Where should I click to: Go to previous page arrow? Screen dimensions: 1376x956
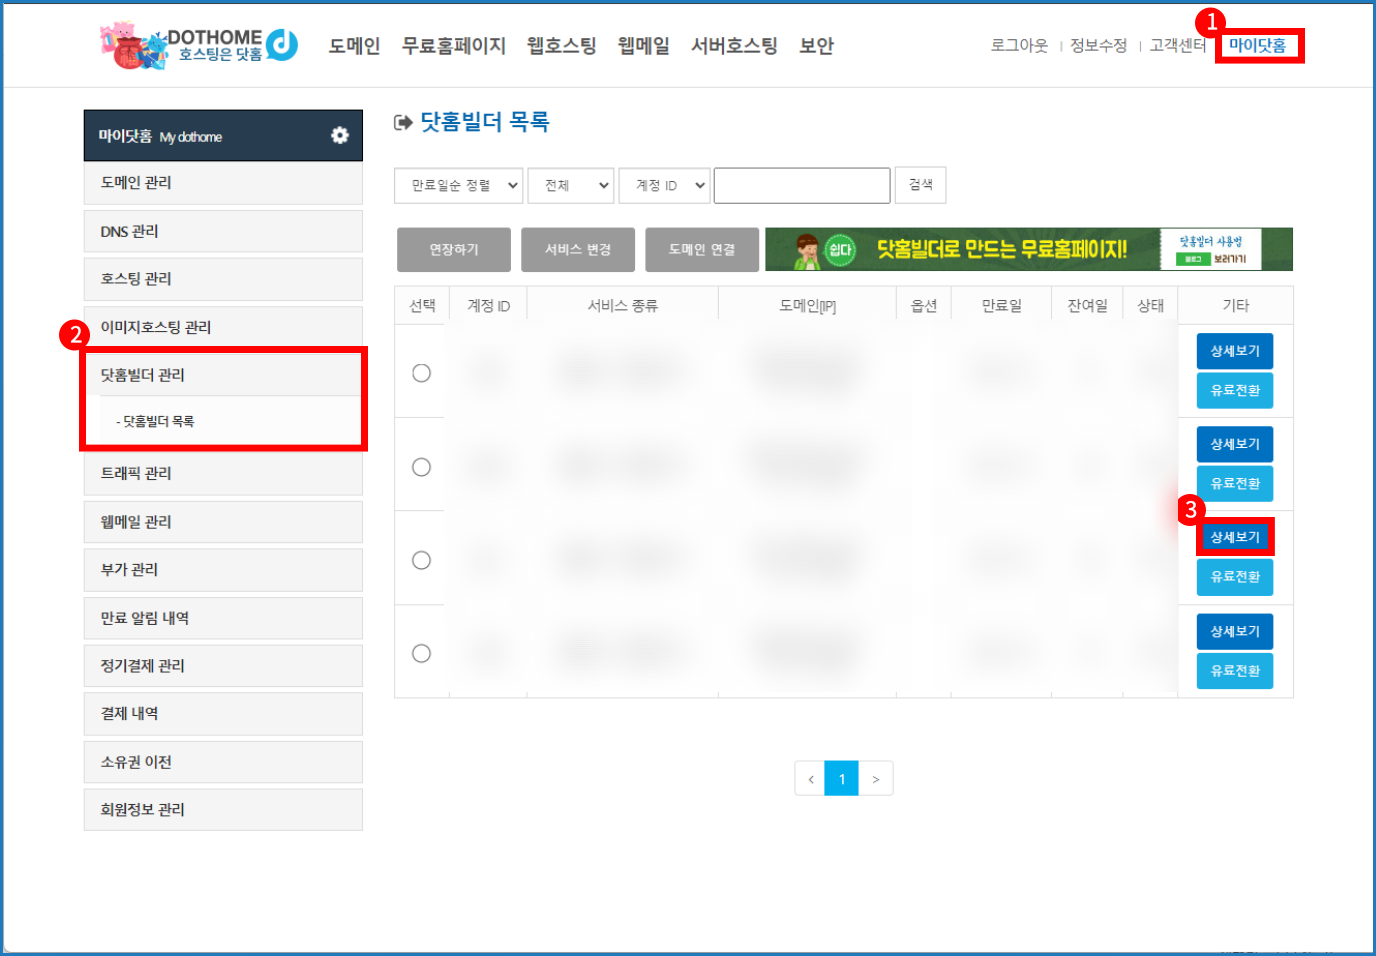click(810, 779)
